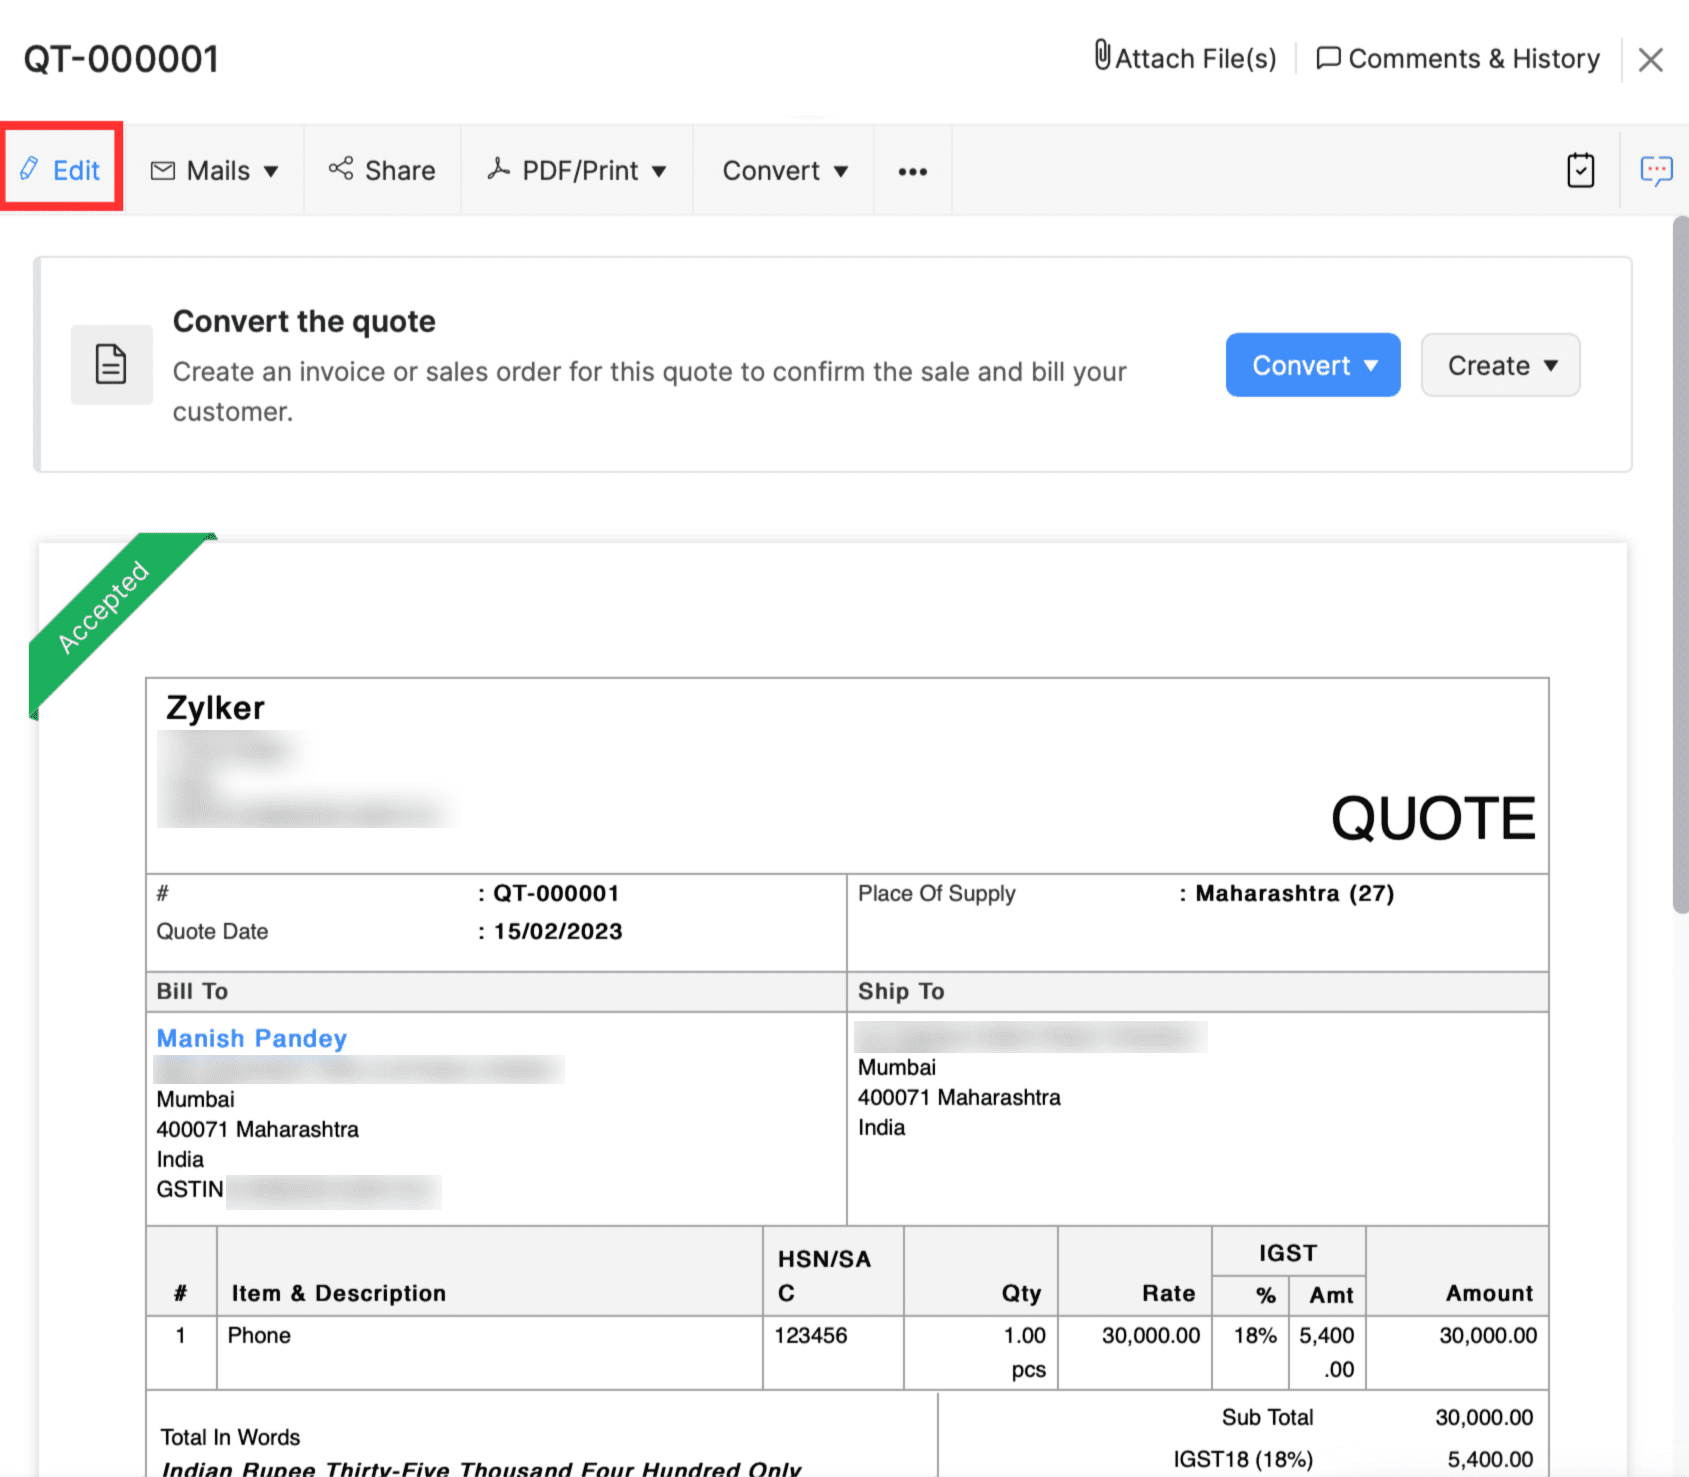Open the toolbar Convert dropdown
Image resolution: width=1689 pixels, height=1477 pixels.
click(785, 171)
